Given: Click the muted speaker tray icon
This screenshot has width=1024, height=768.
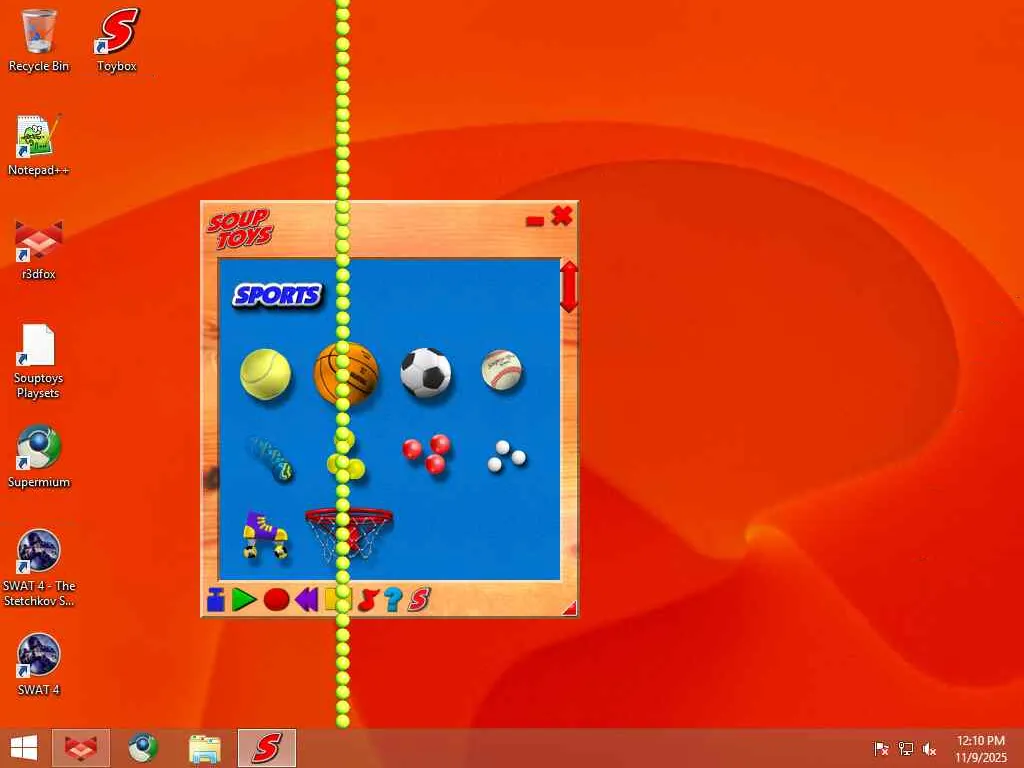Looking at the screenshot, I should tap(929, 748).
